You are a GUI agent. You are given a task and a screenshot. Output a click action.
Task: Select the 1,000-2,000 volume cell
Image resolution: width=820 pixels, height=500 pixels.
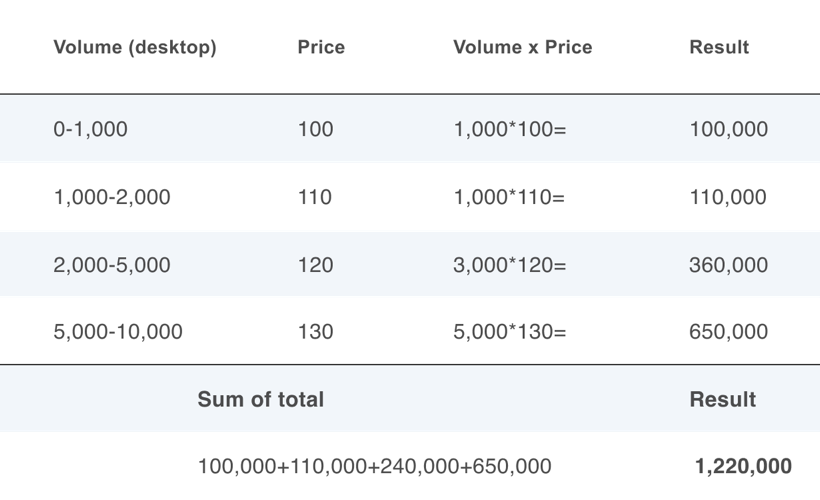click(x=112, y=197)
